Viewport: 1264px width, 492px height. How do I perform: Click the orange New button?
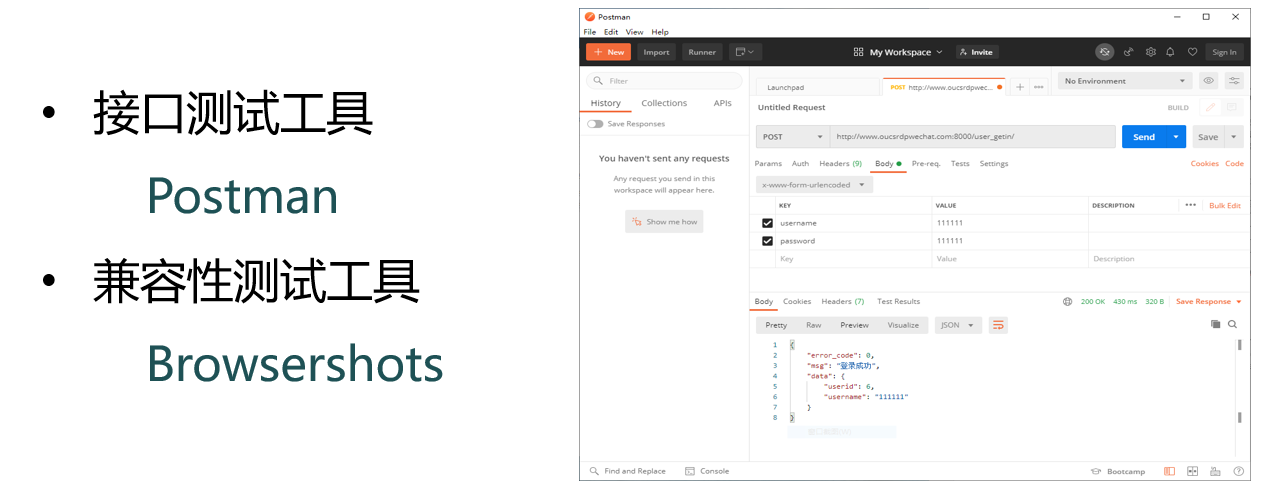(x=608, y=52)
